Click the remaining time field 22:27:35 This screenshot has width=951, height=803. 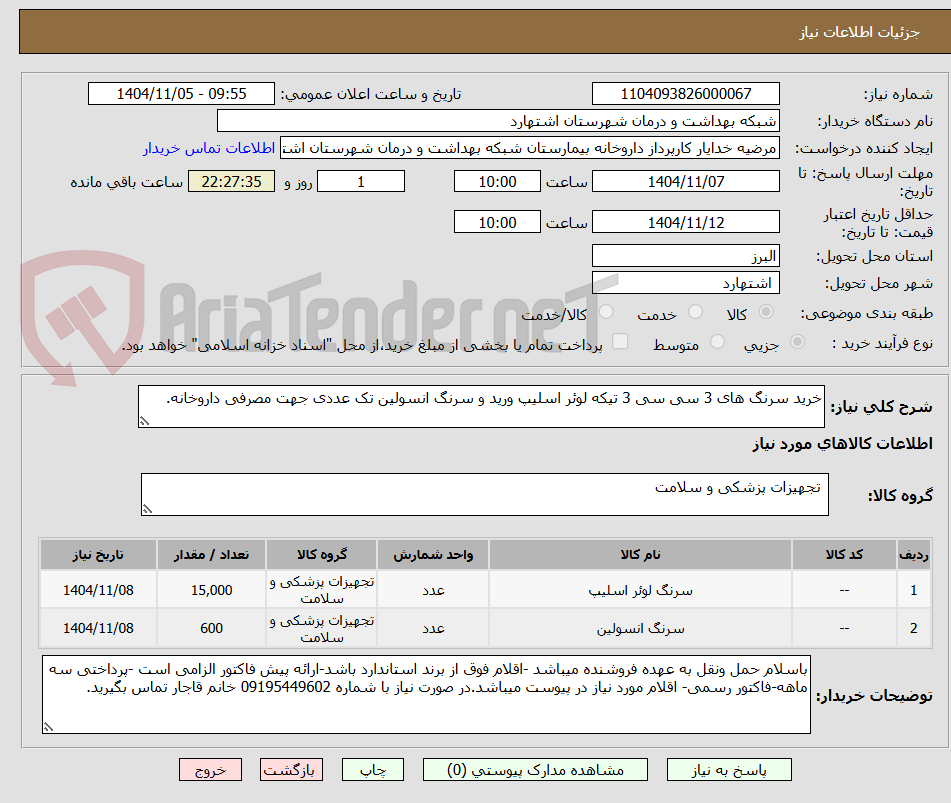(x=231, y=181)
